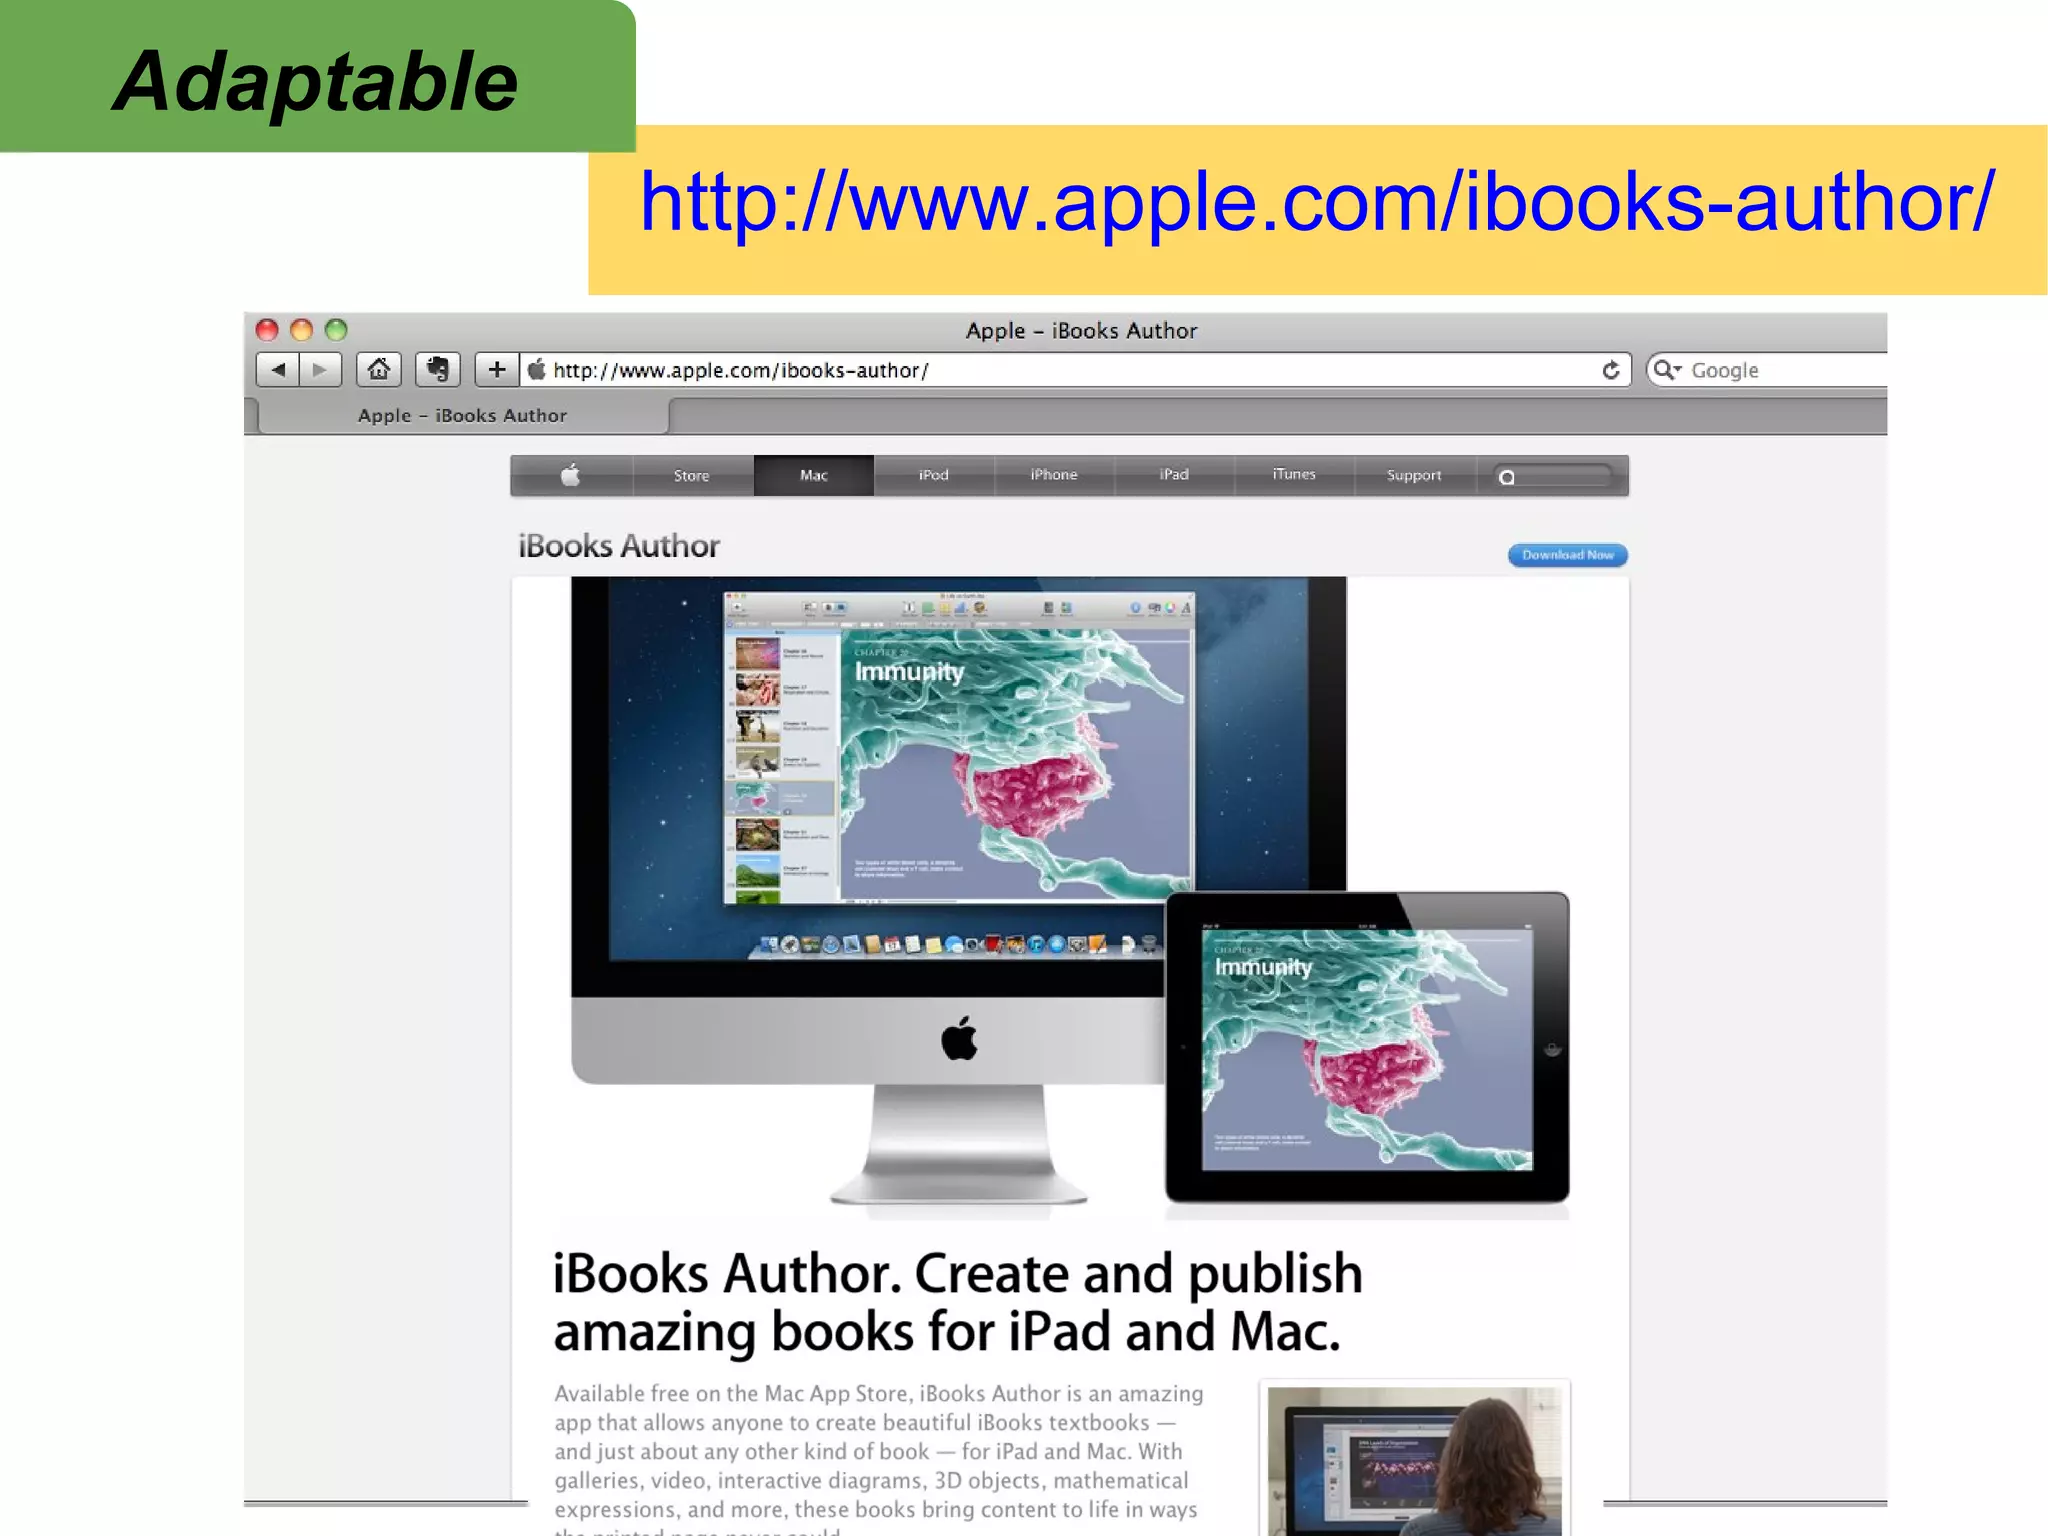Click the green zoom window button

click(x=336, y=330)
